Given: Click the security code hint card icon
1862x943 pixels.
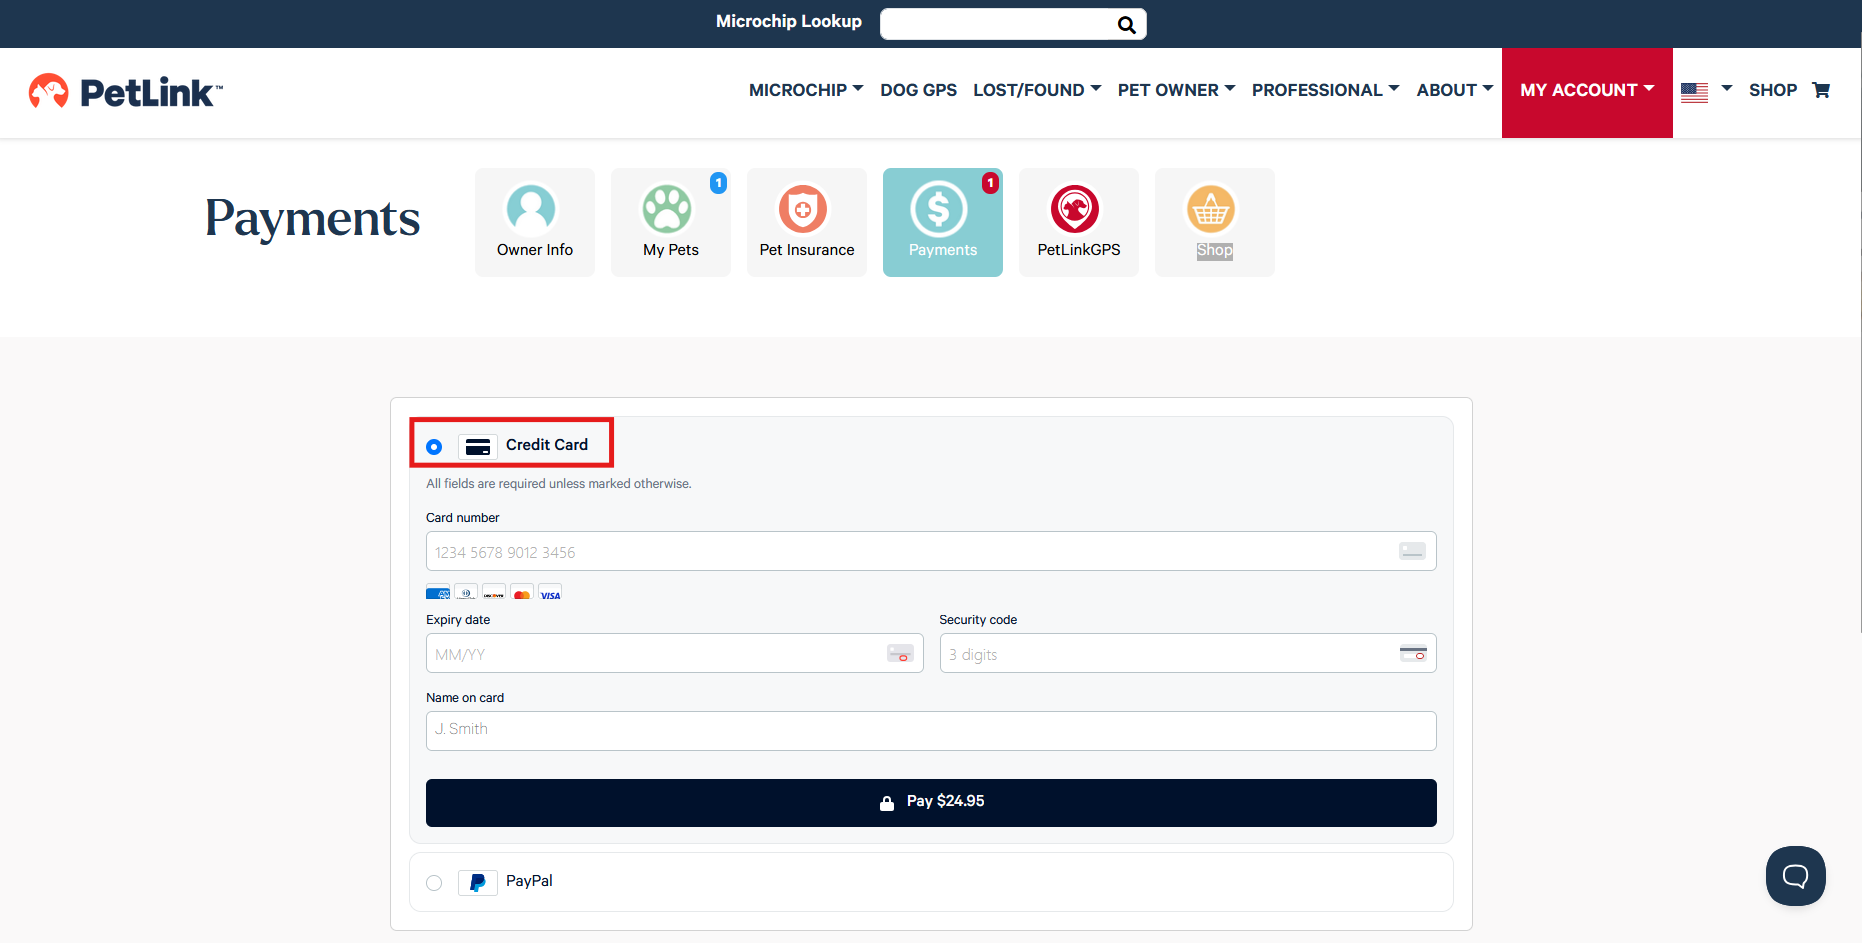Looking at the screenshot, I should point(1413,653).
